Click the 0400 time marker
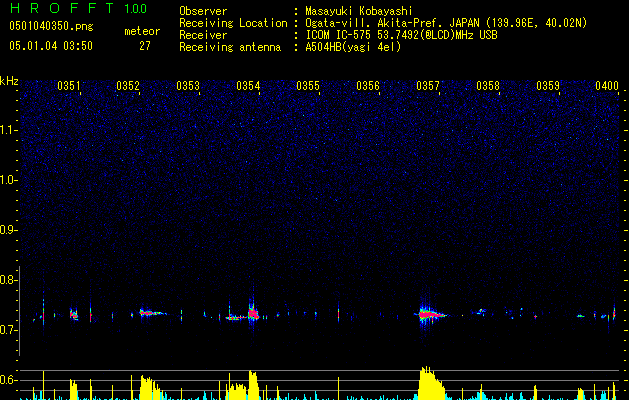 607,86
